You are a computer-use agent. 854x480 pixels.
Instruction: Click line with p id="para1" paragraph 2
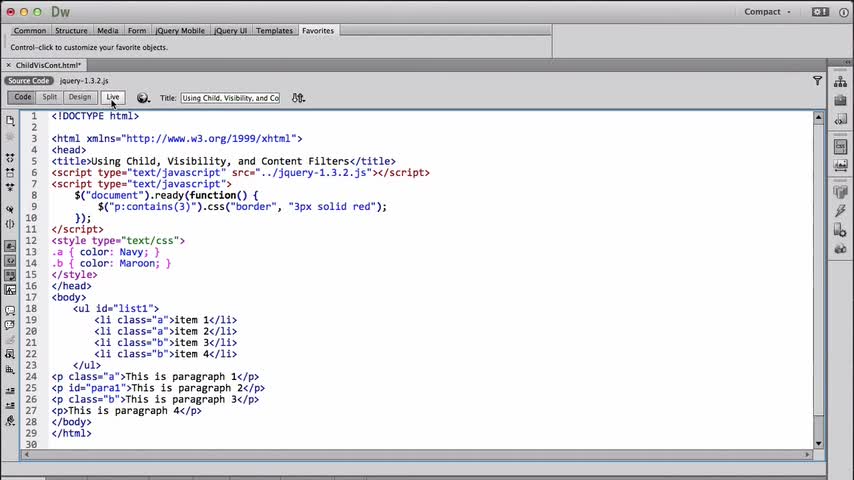(158, 388)
